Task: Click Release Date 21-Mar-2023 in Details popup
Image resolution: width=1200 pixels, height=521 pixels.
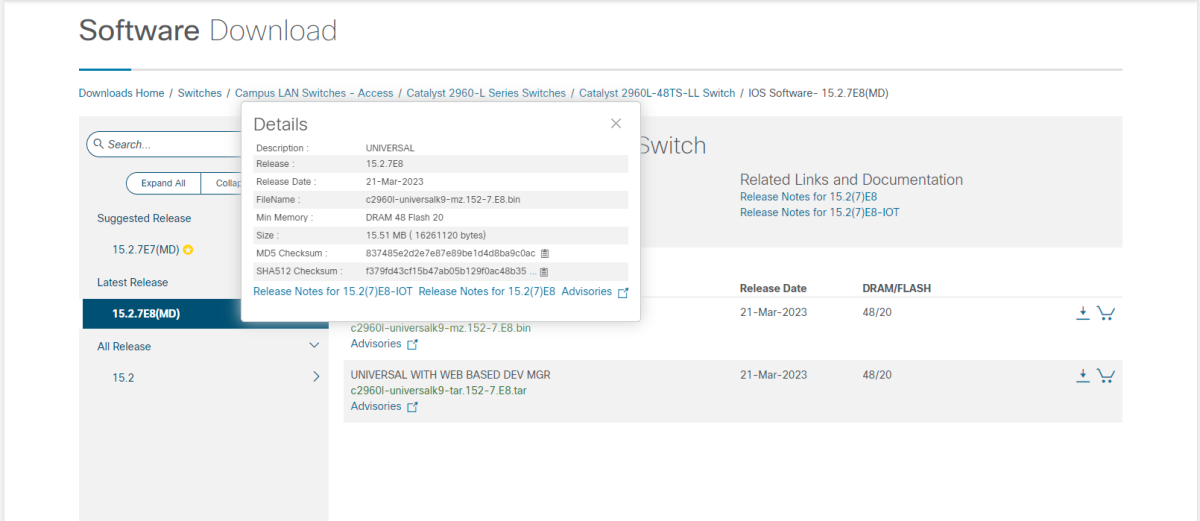Action: click(x=394, y=182)
